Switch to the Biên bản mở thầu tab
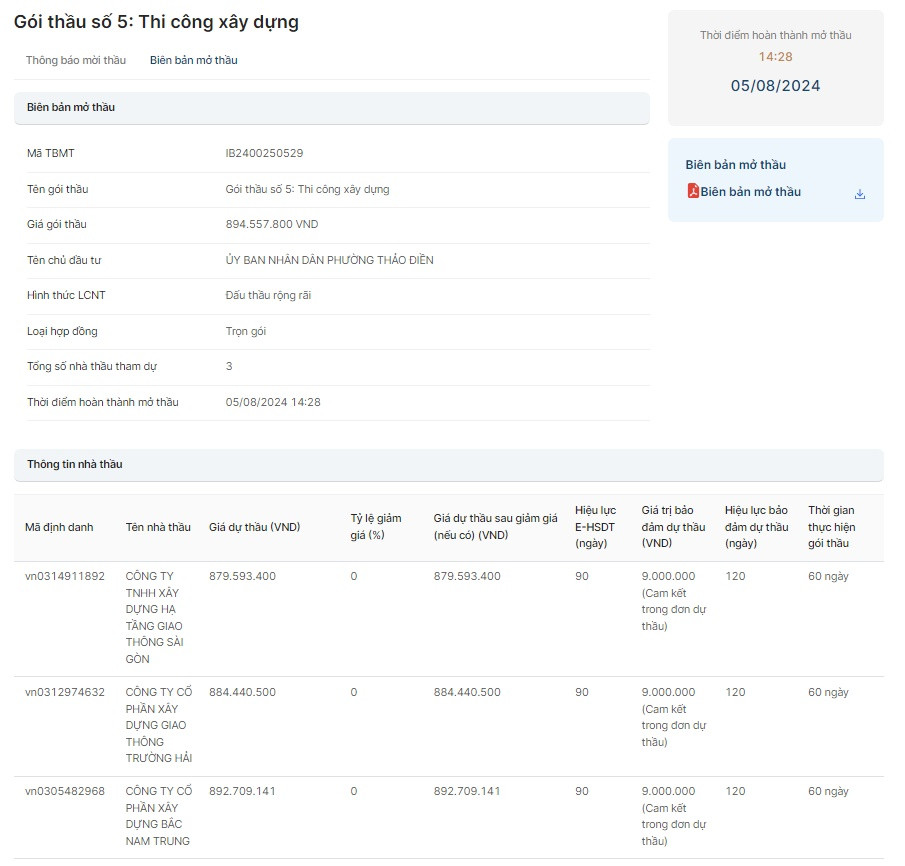The width and height of the screenshot is (905, 866). pos(194,60)
